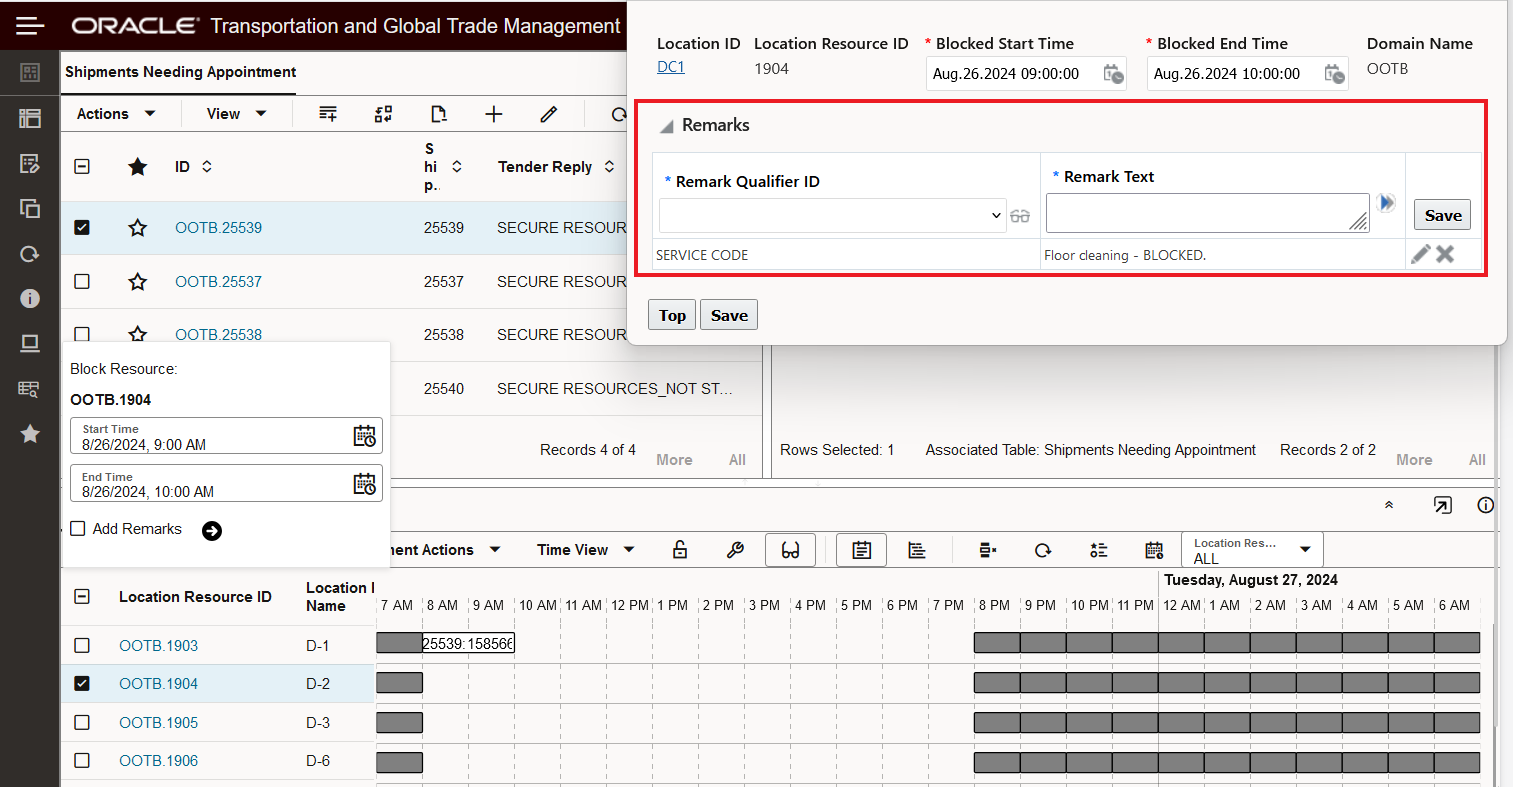This screenshot has height=787, width=1513.
Task: Collapse panel with double chevron up
Action: point(1389,505)
